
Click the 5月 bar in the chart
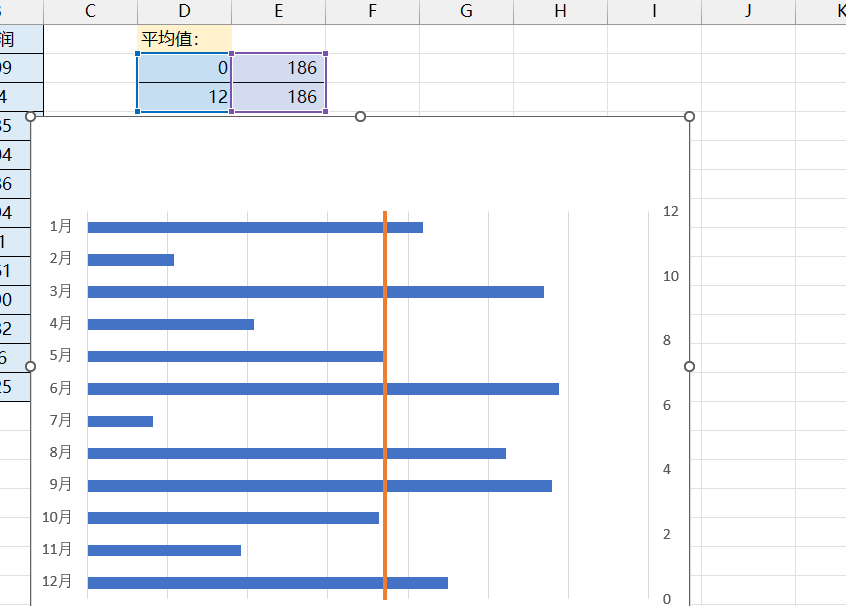pyautogui.click(x=235, y=357)
